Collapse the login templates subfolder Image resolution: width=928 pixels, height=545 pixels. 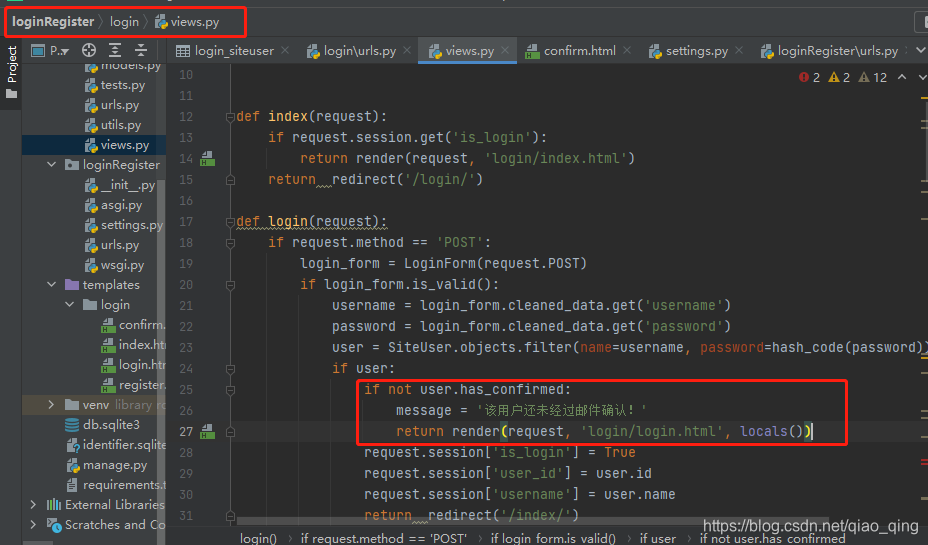coord(70,304)
